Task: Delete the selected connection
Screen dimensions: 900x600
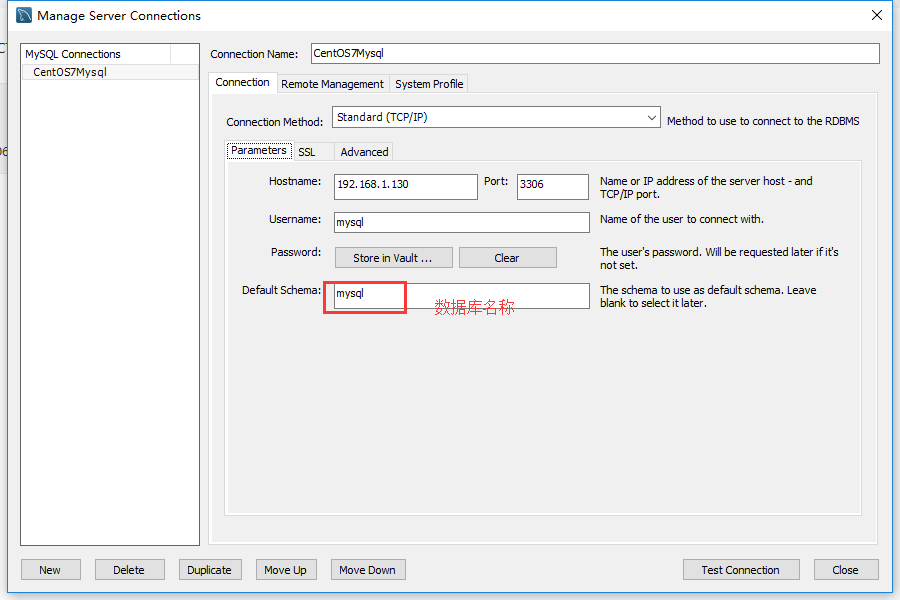Action: tap(129, 570)
